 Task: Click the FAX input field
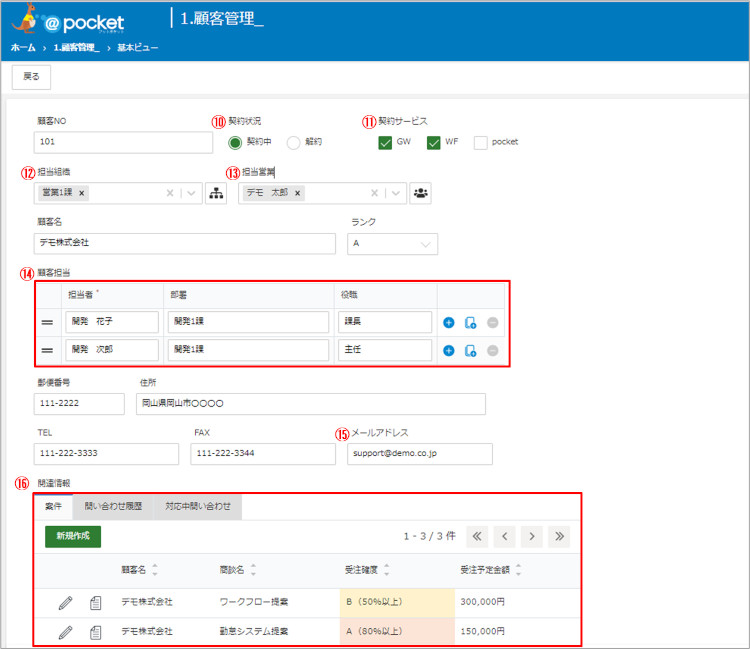[x=263, y=454]
